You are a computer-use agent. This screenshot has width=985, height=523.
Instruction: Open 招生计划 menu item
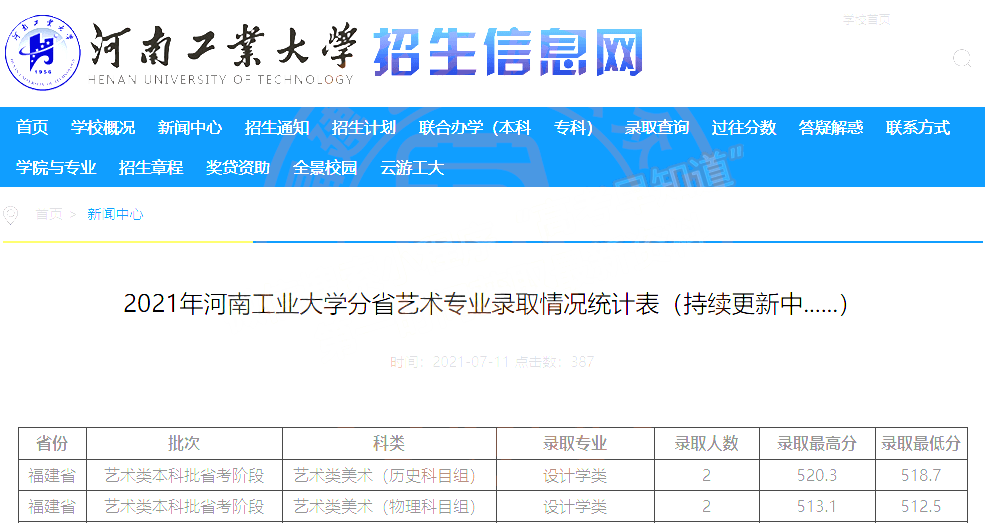coord(364,127)
